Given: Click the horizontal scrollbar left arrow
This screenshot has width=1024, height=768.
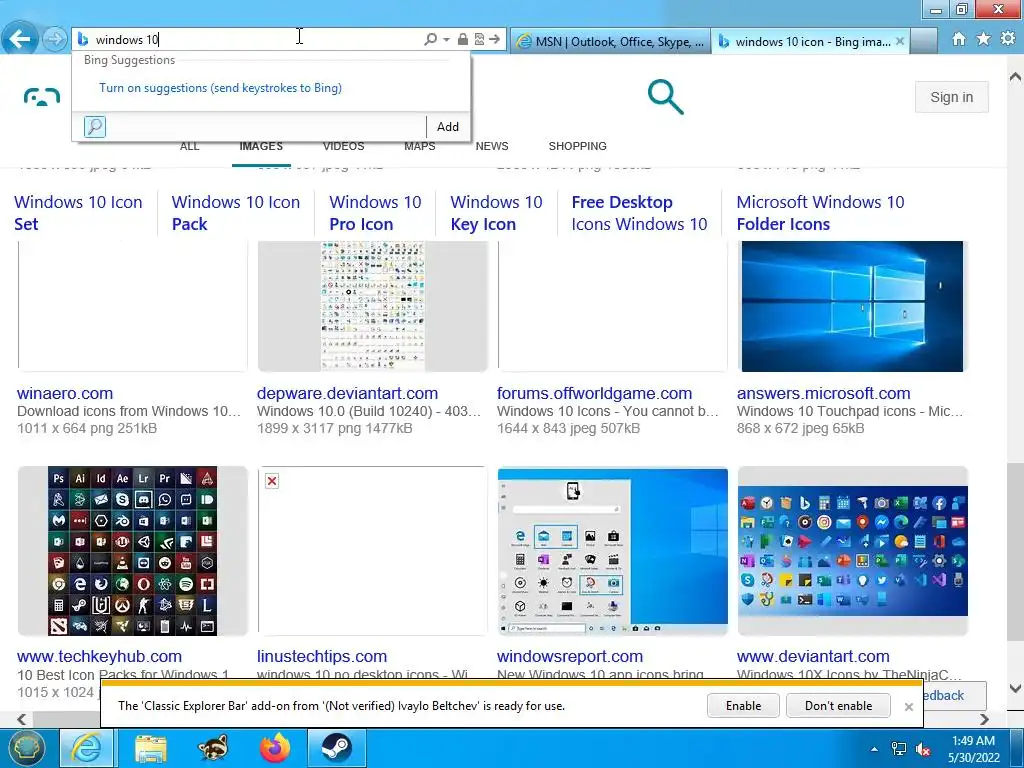Looking at the screenshot, I should [x=22, y=719].
